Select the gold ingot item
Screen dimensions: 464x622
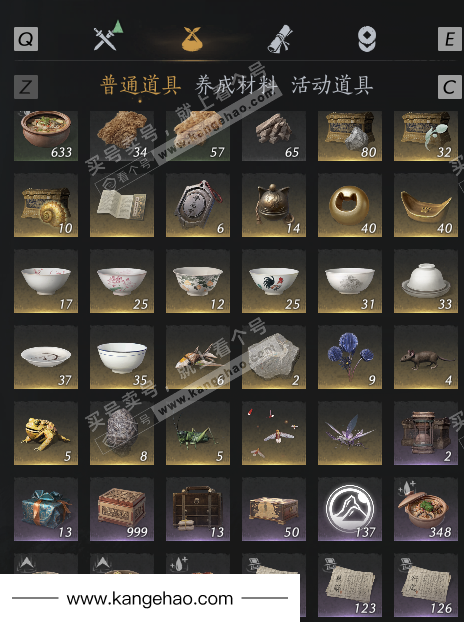click(426, 205)
